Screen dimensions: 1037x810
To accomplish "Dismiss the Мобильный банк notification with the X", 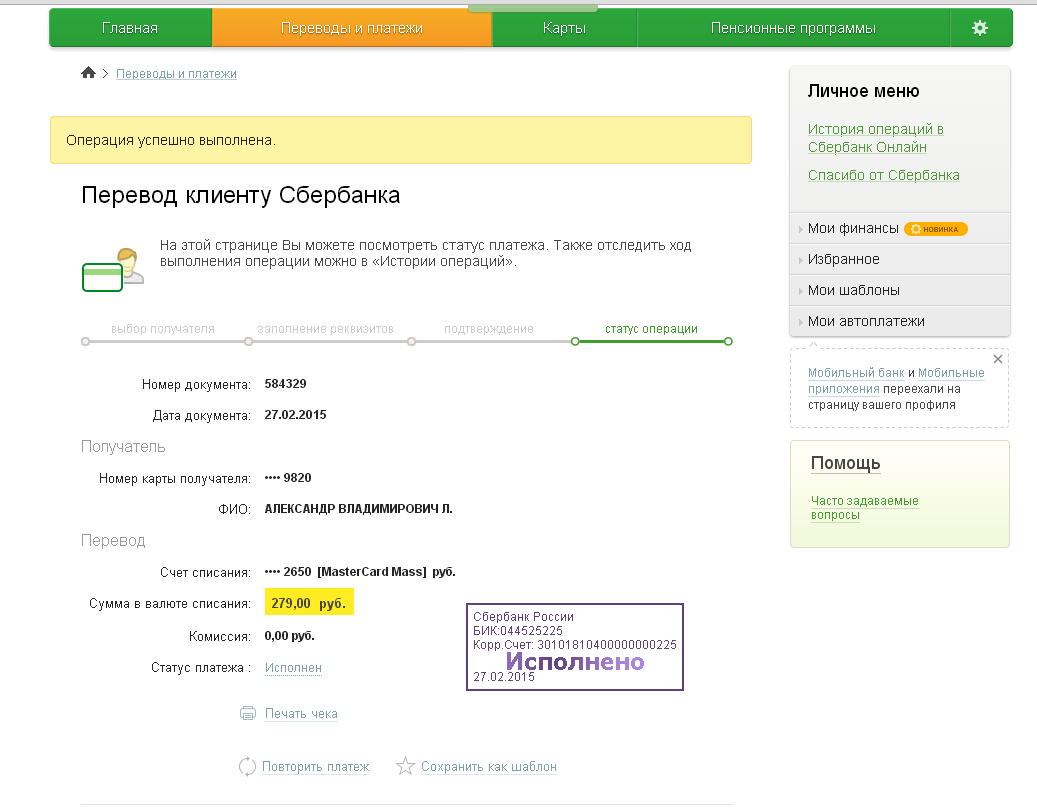I will pos(997,358).
